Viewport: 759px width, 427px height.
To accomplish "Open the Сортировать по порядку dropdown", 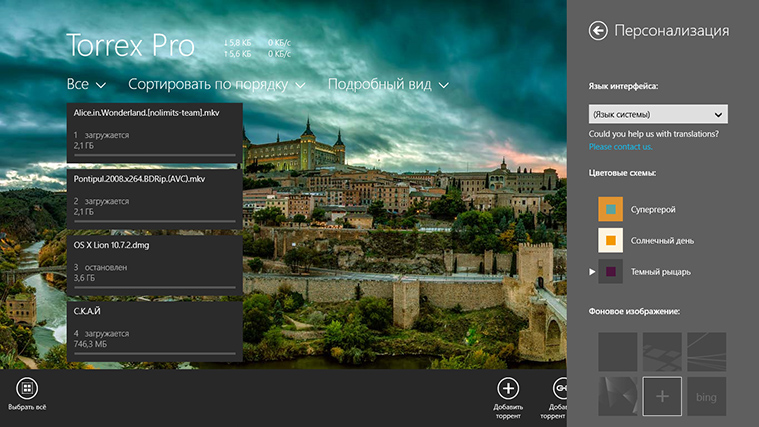I will (216, 84).
